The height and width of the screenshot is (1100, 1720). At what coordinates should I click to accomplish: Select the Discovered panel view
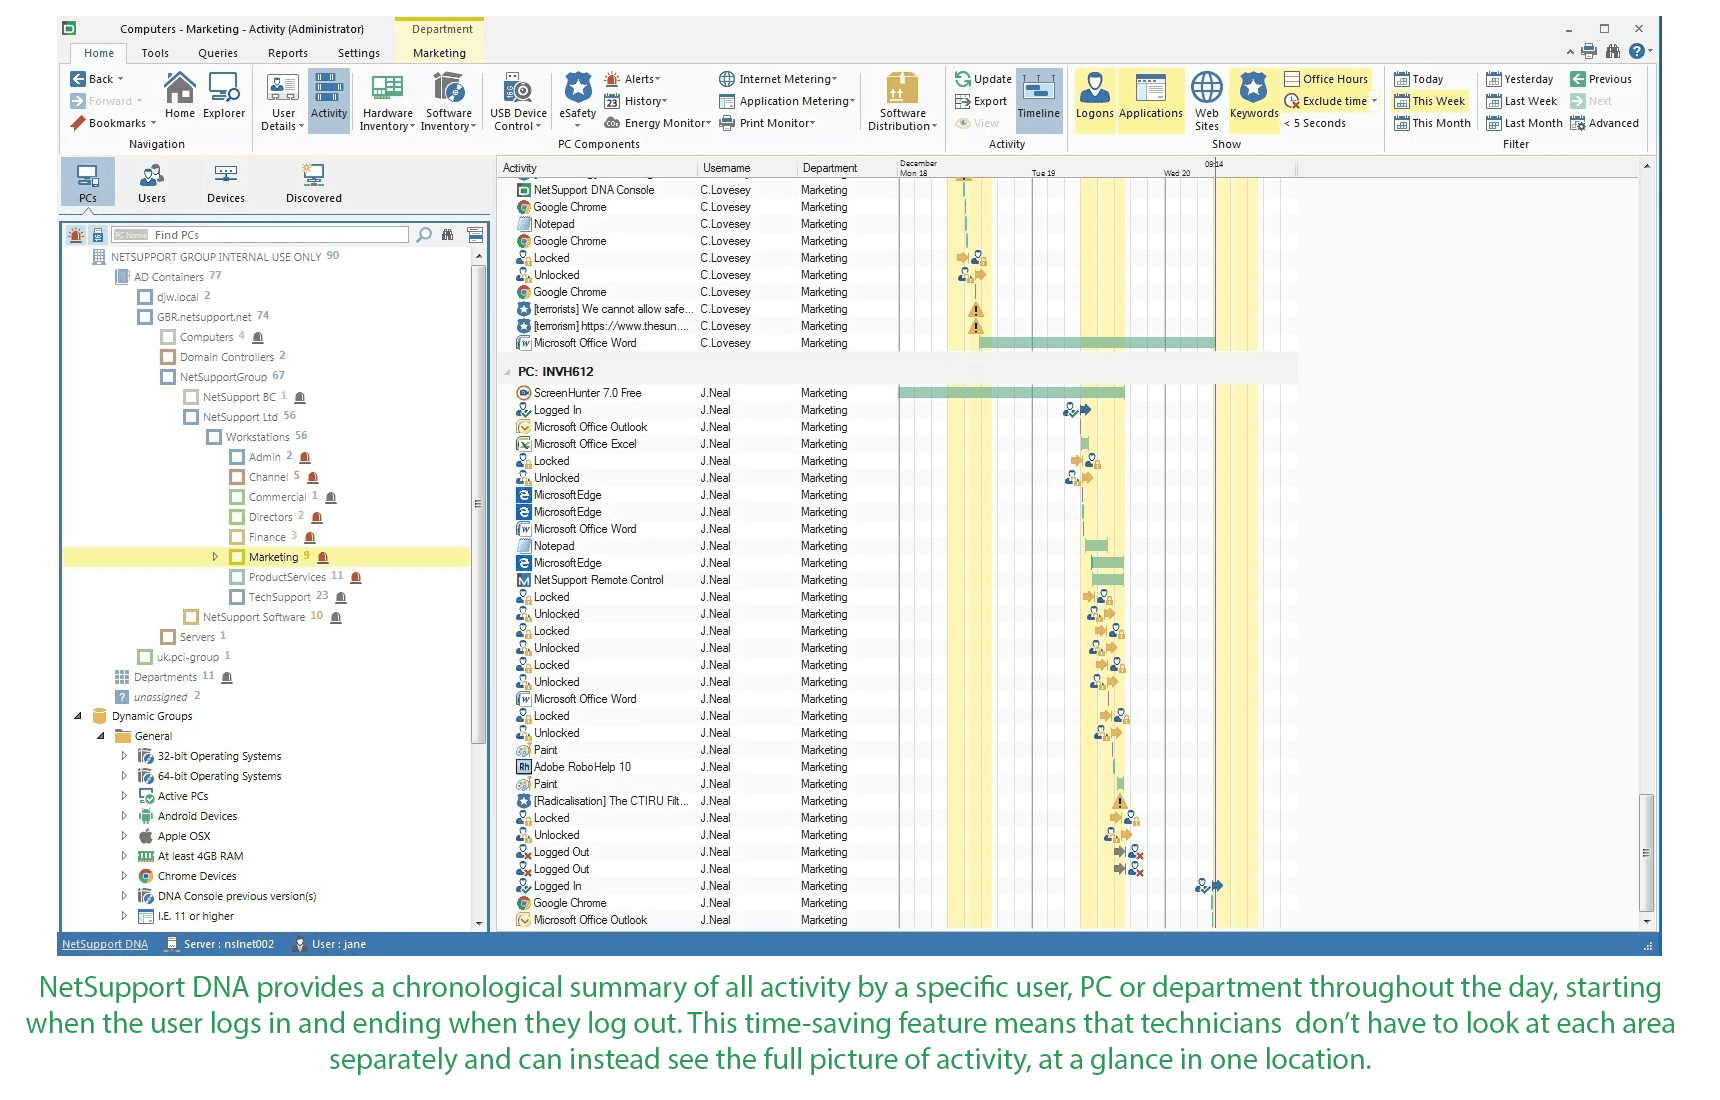tap(314, 183)
